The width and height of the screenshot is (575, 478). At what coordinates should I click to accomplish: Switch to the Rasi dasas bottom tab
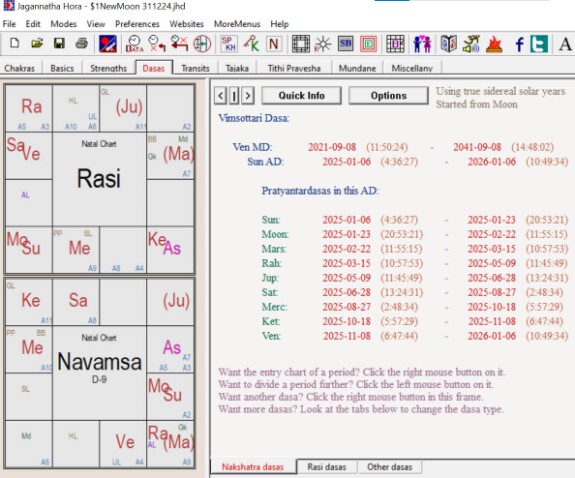tap(326, 467)
